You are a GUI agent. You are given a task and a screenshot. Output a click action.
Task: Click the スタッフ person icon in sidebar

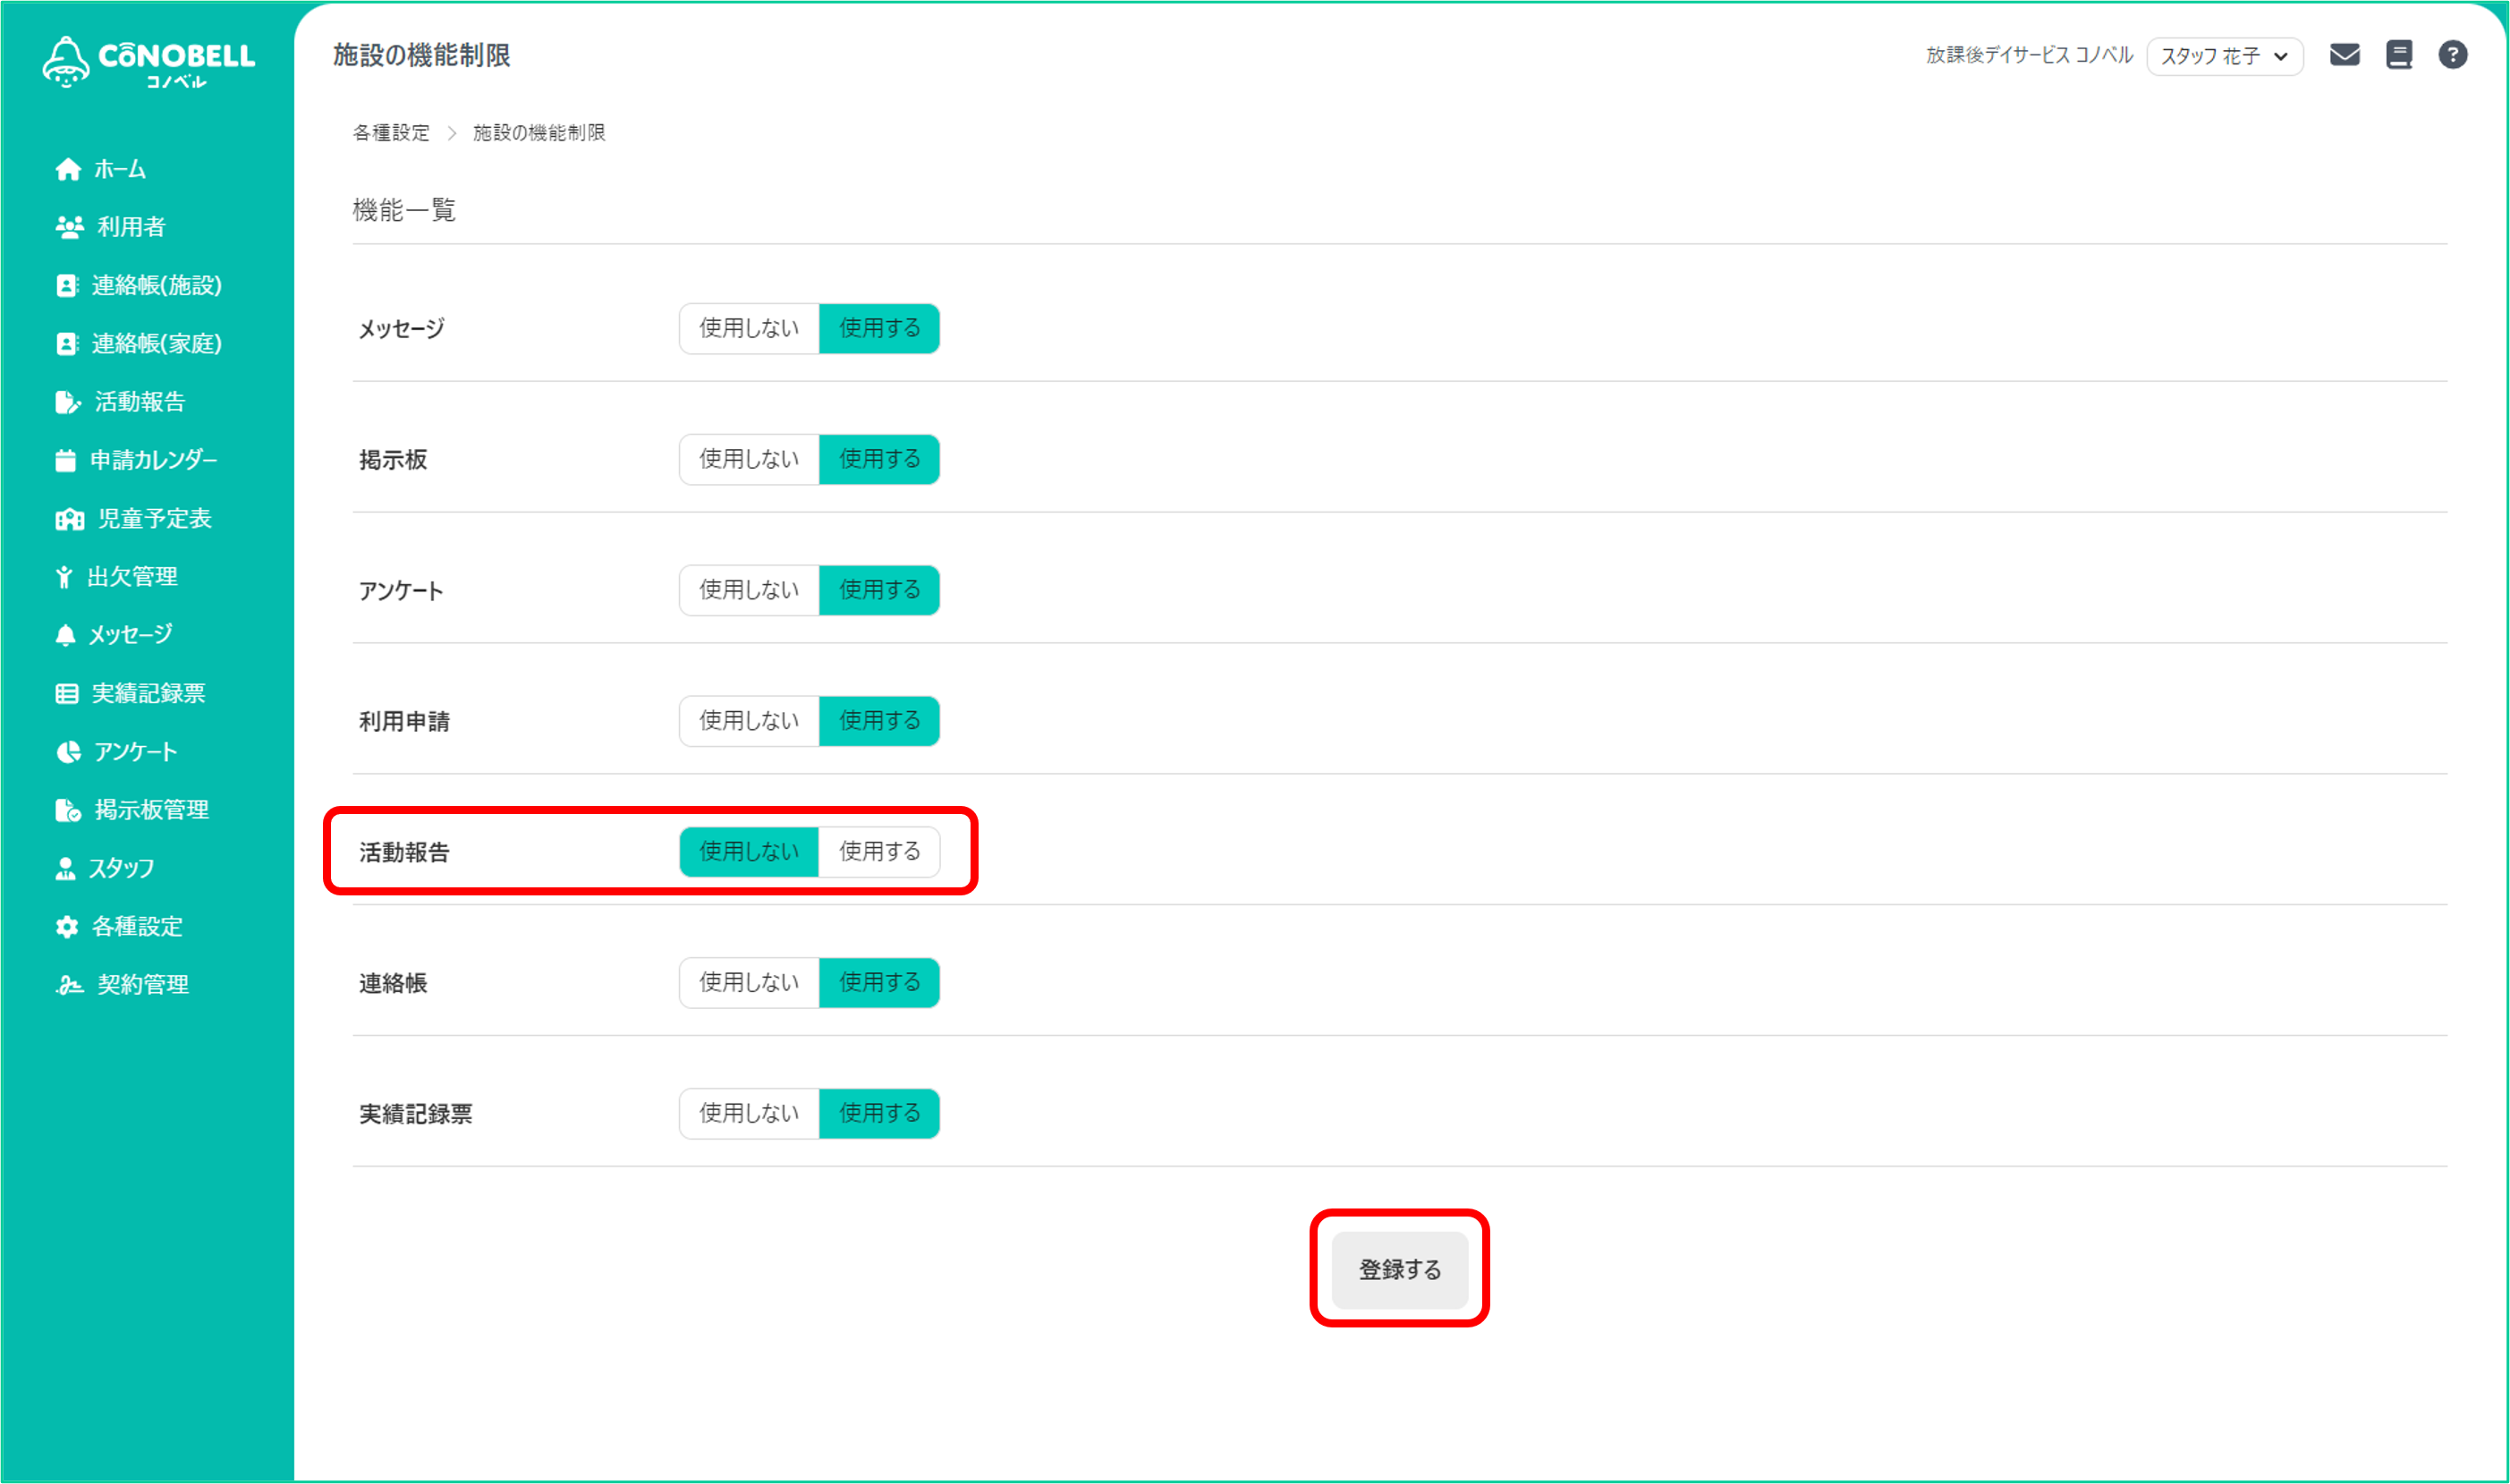66,868
